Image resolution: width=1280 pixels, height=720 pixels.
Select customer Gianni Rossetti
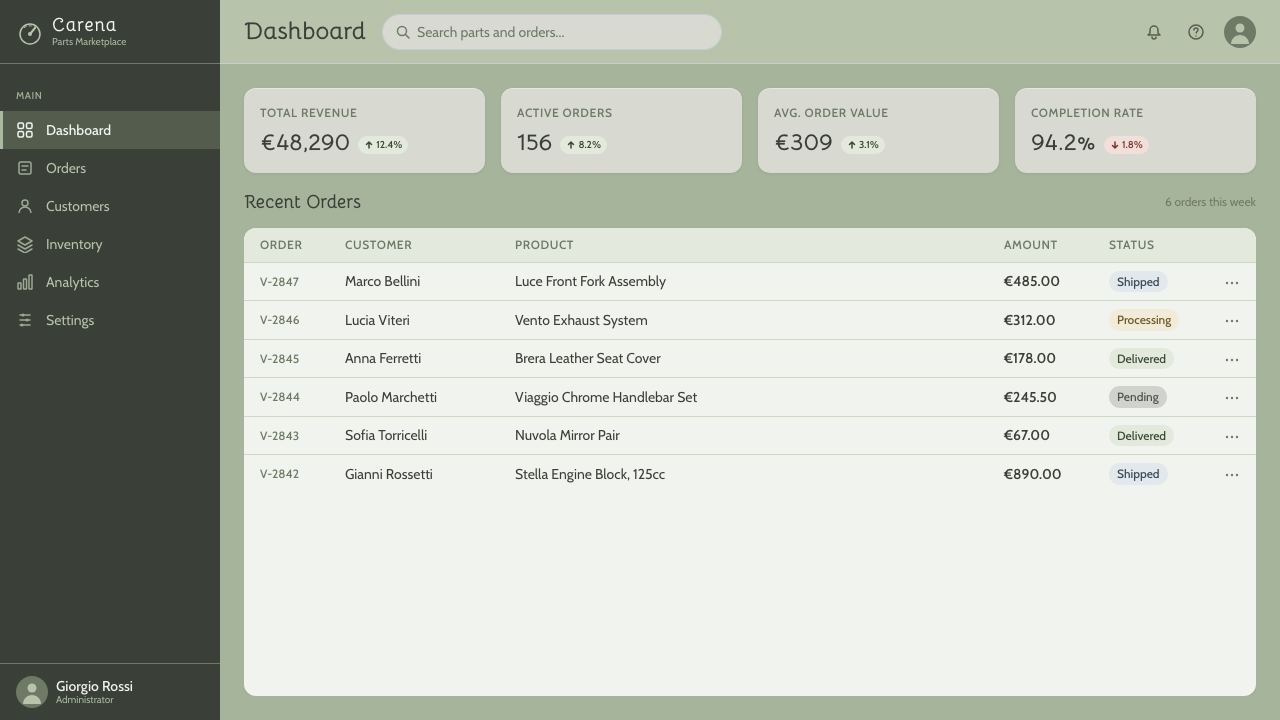(x=389, y=474)
